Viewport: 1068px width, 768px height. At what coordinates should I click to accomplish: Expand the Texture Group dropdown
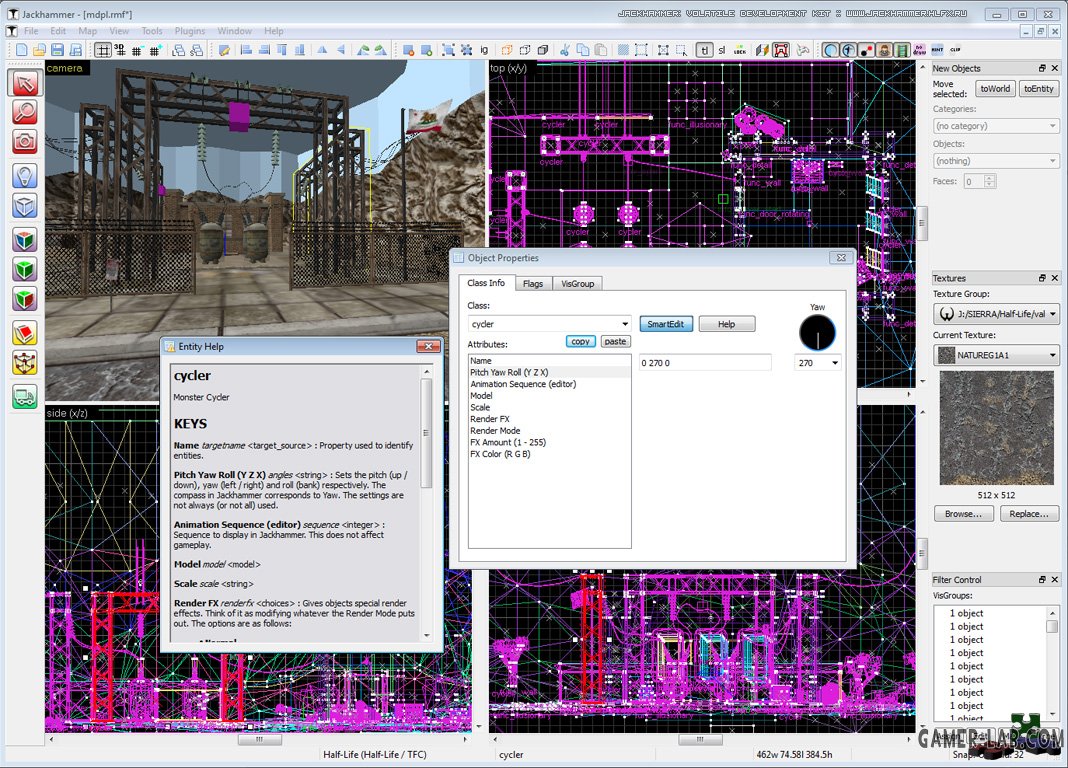click(996, 314)
